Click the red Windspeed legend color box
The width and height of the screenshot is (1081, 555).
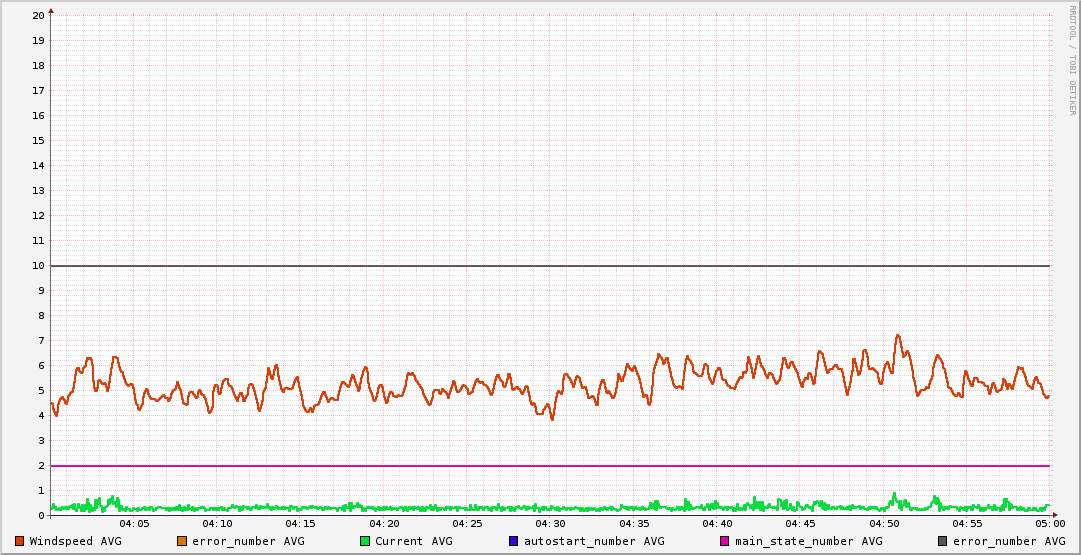tap(19, 541)
